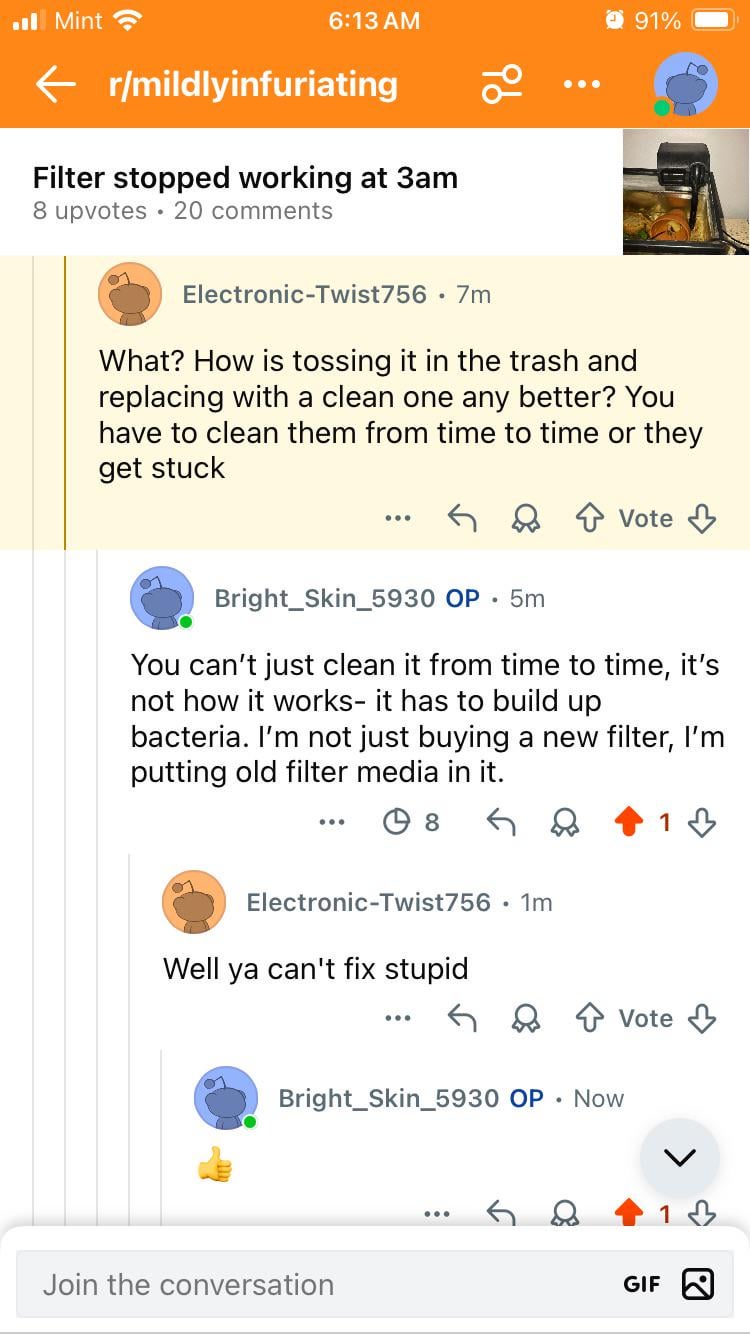Remove upvote on the "build up bacteria" comment
The width and height of the screenshot is (750, 1334).
[x=629, y=822]
